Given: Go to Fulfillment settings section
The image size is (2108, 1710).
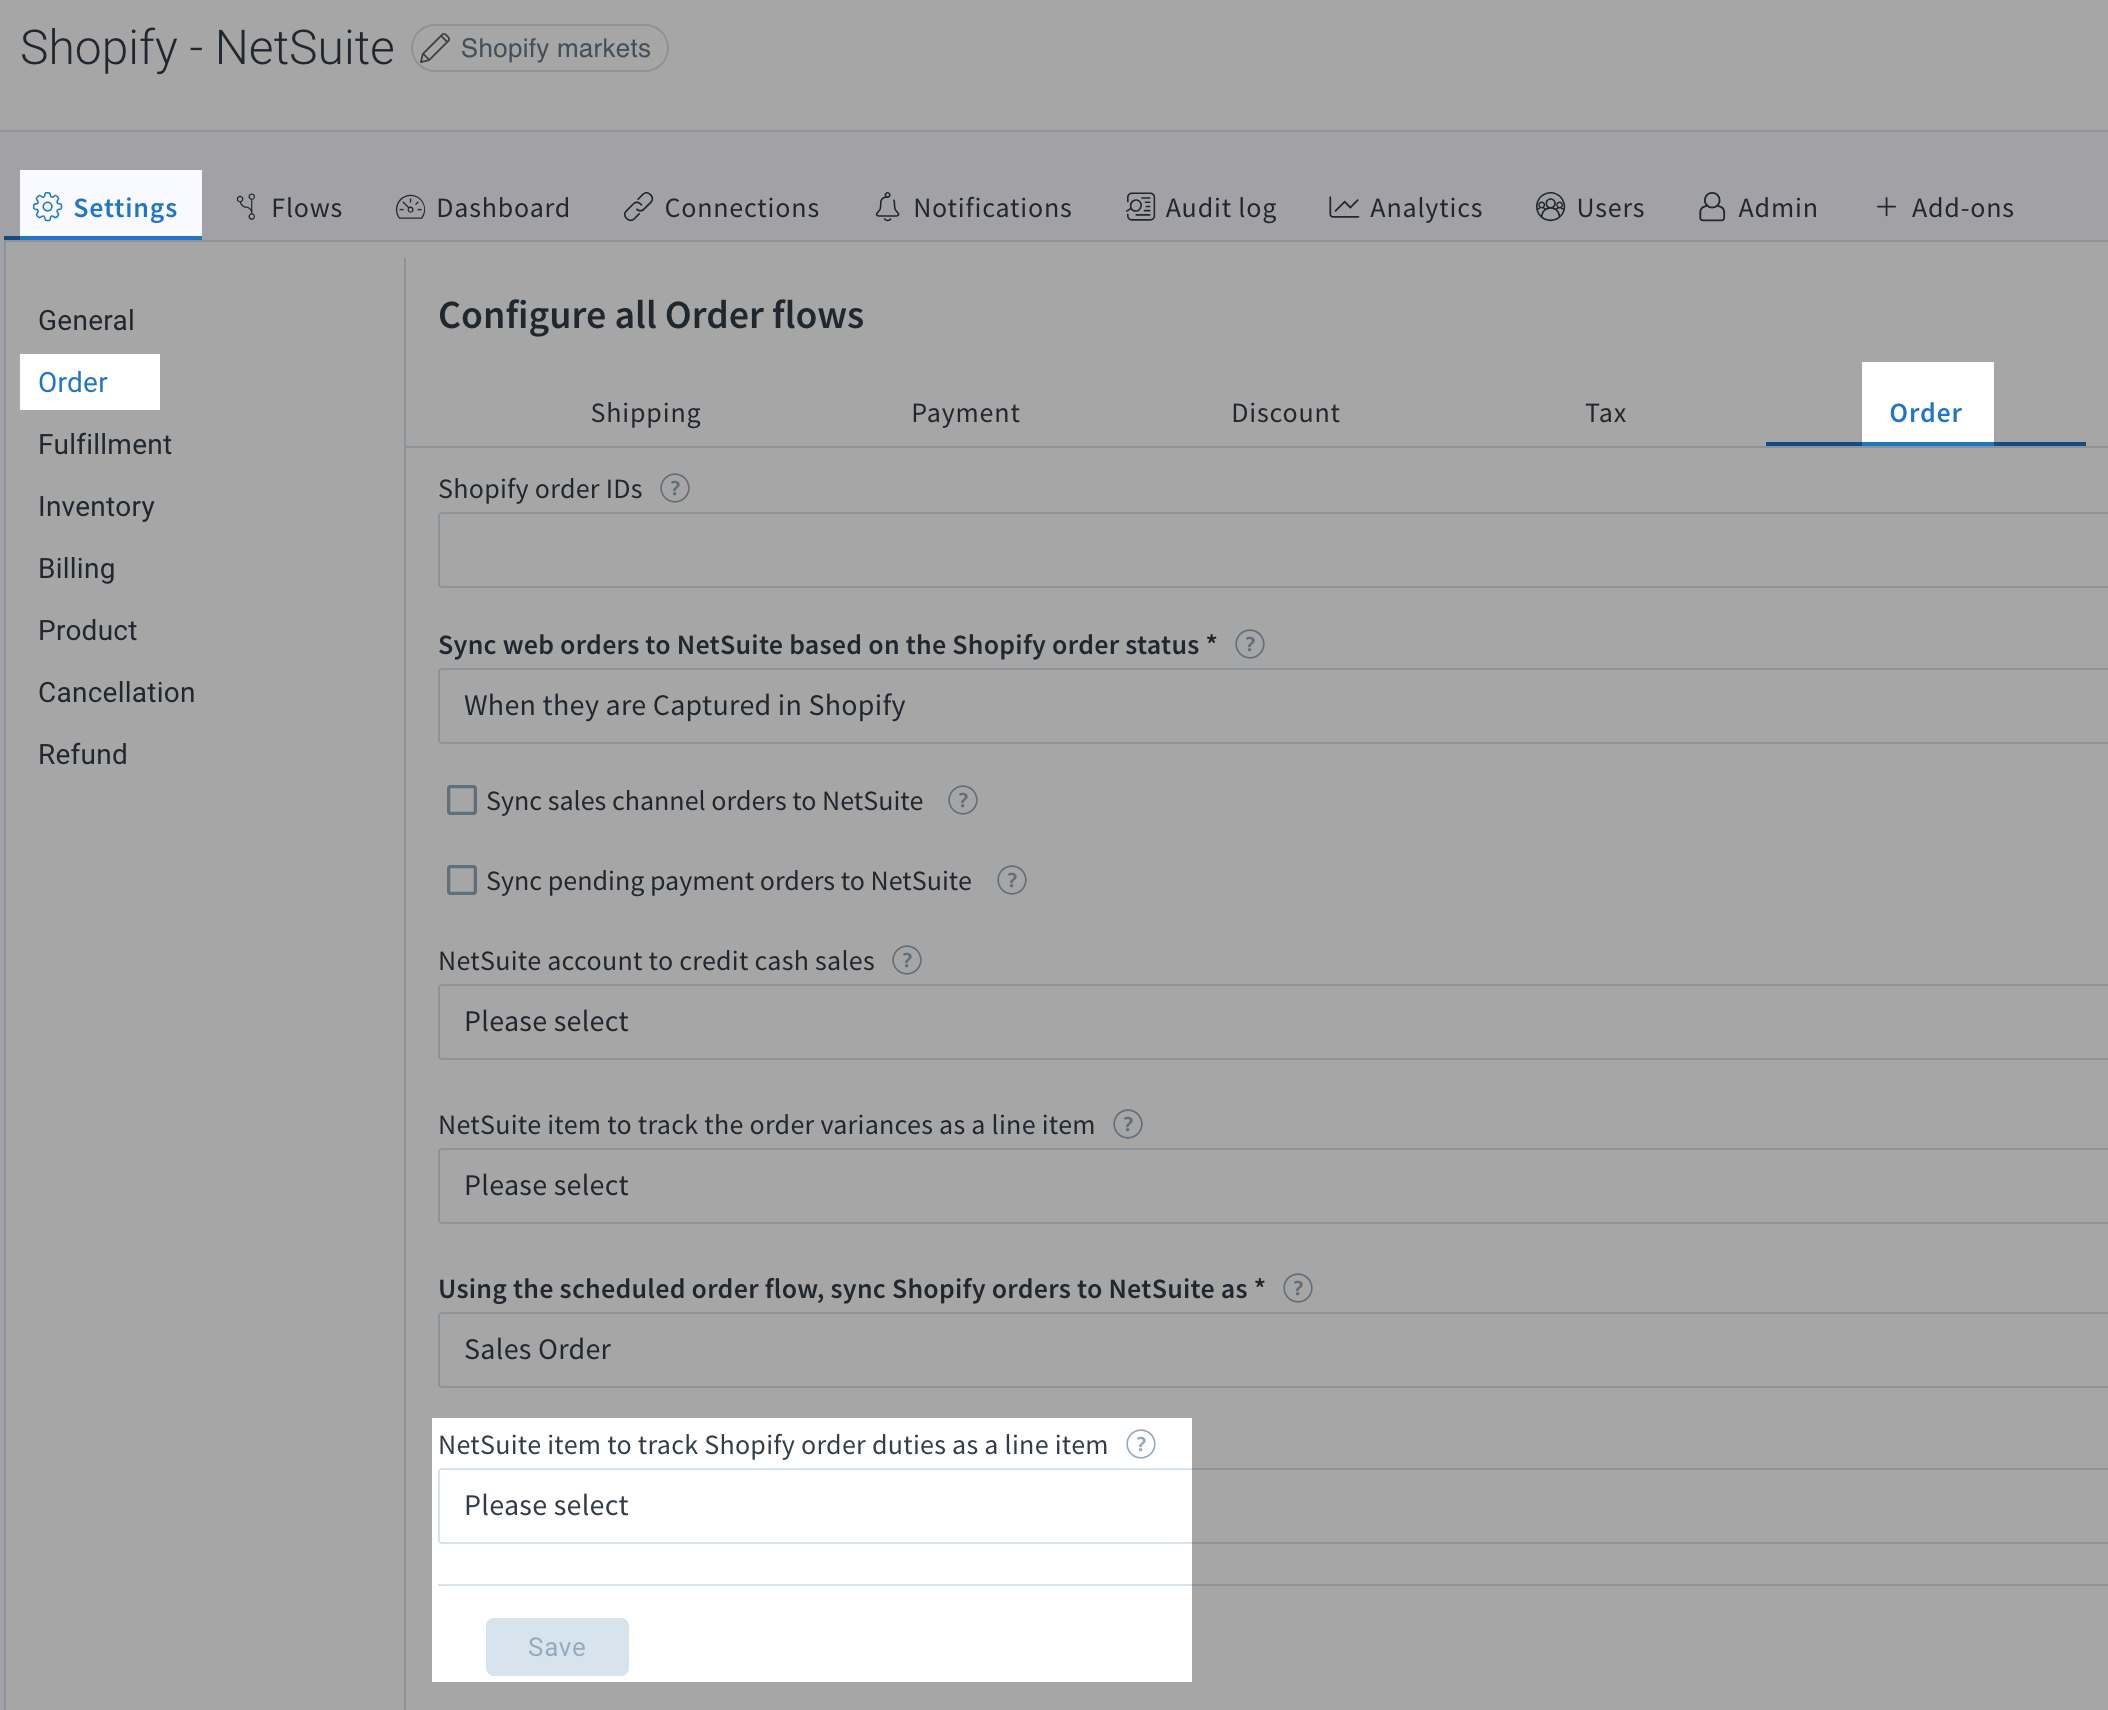Looking at the screenshot, I should coord(105,444).
